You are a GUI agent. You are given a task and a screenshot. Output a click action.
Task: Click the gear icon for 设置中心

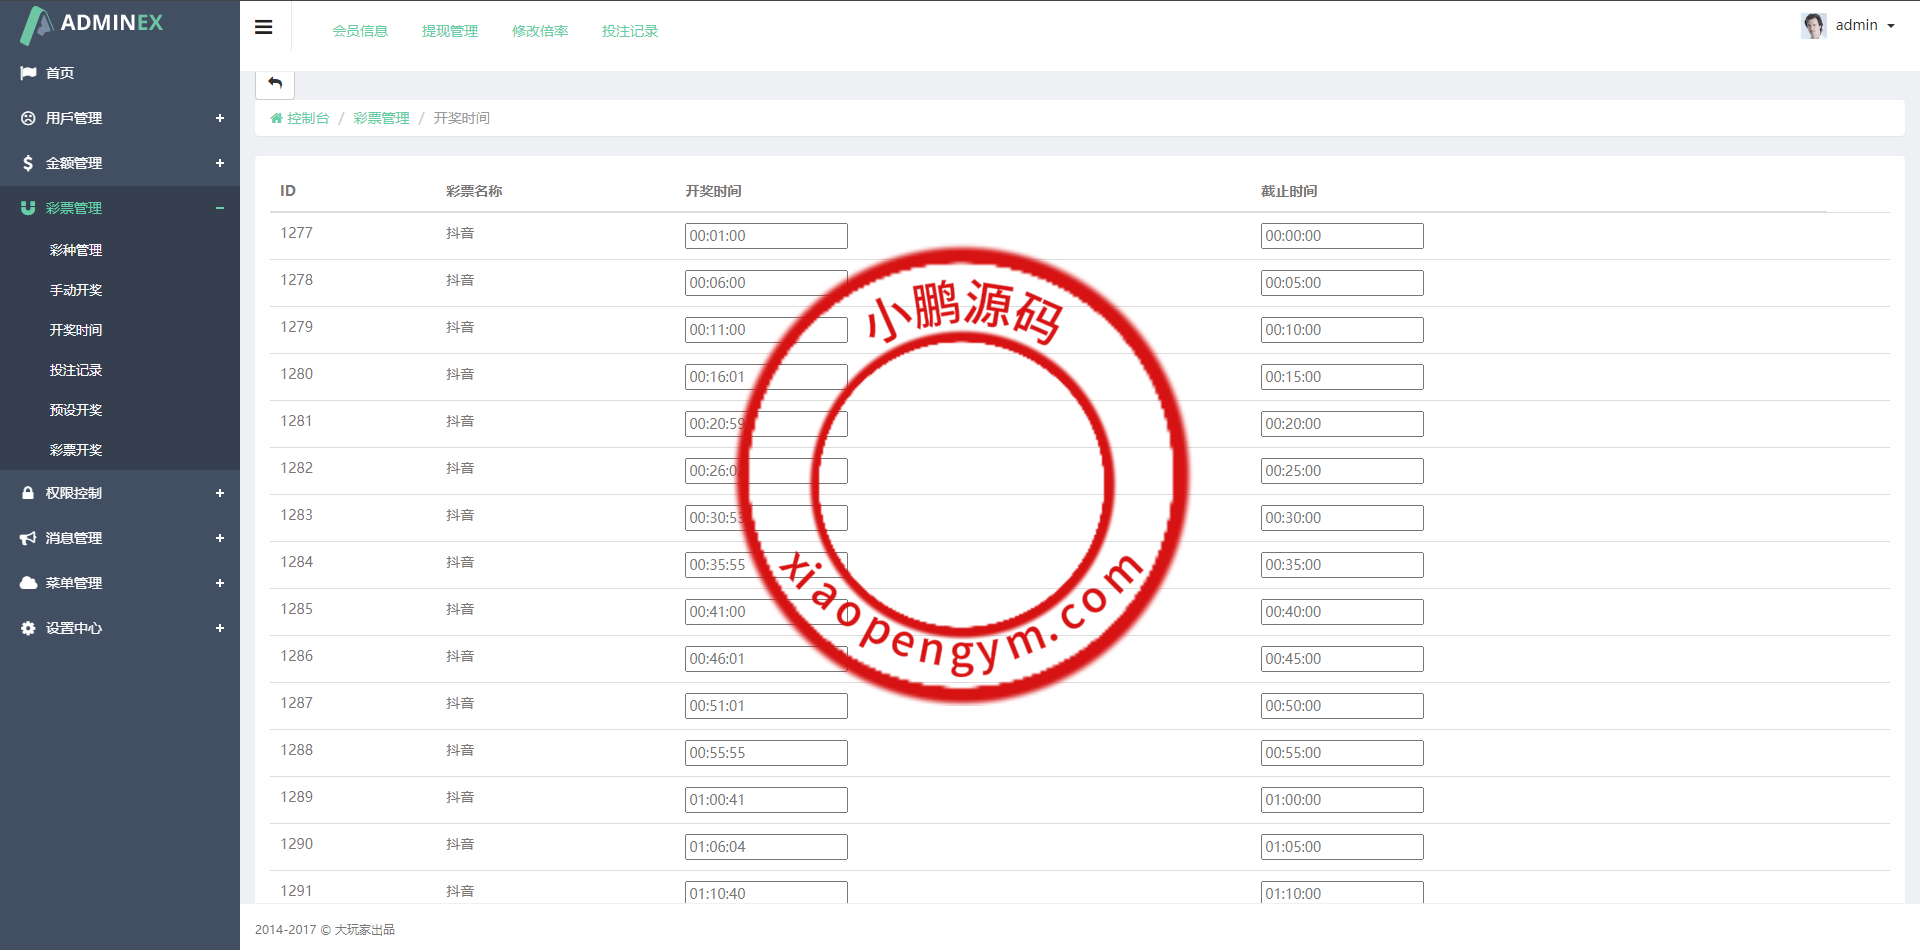coord(28,628)
